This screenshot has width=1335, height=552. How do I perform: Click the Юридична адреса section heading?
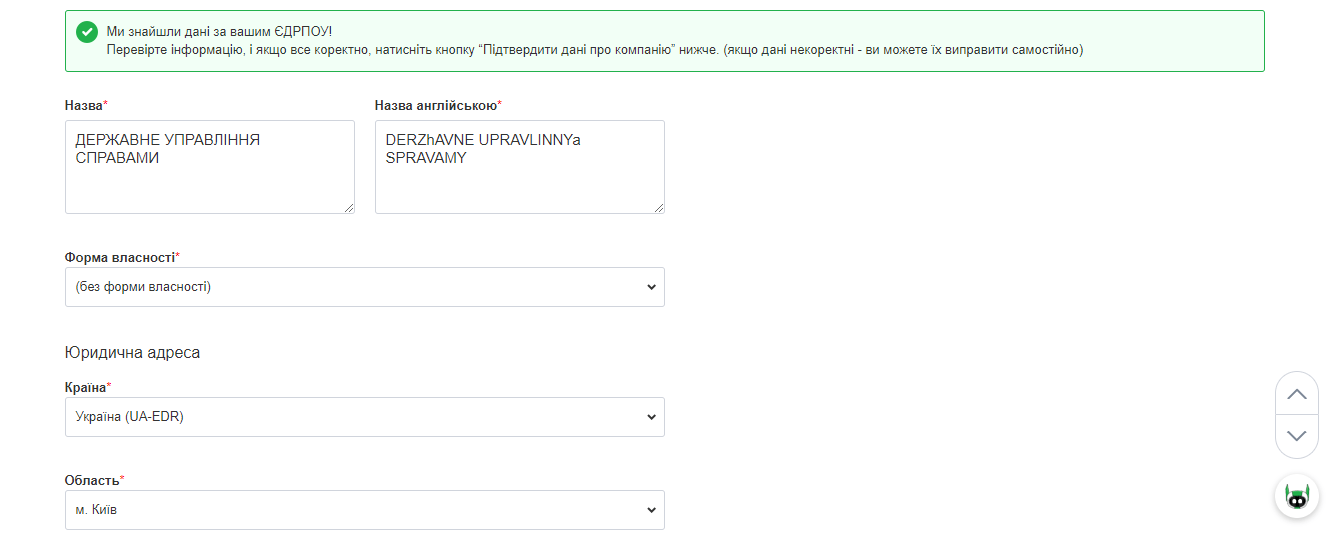(132, 353)
